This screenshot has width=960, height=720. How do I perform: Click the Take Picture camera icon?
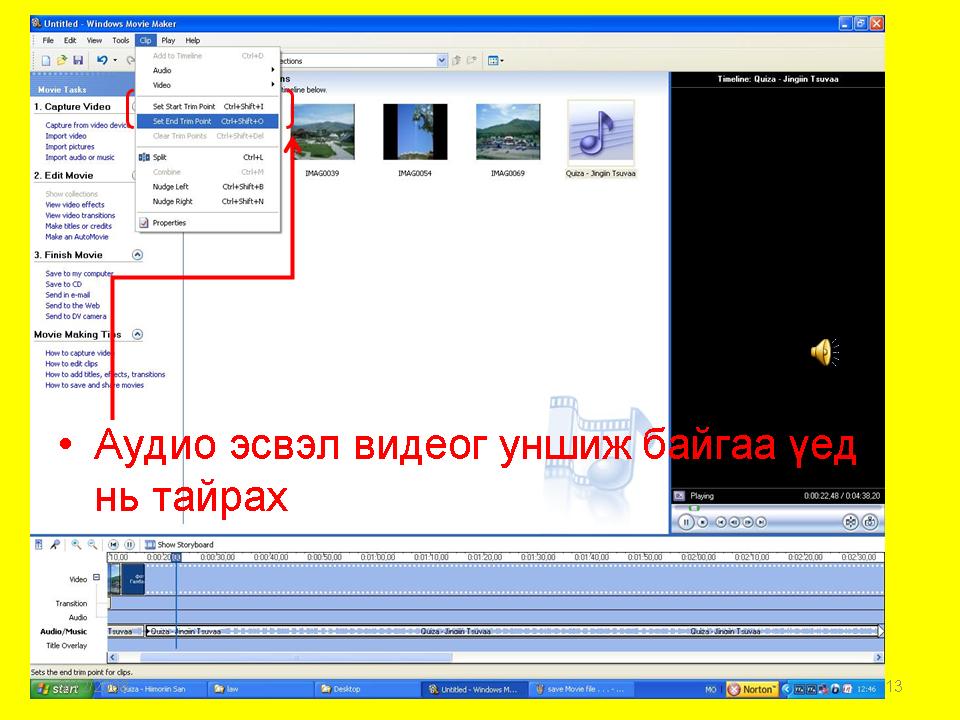[x=871, y=521]
